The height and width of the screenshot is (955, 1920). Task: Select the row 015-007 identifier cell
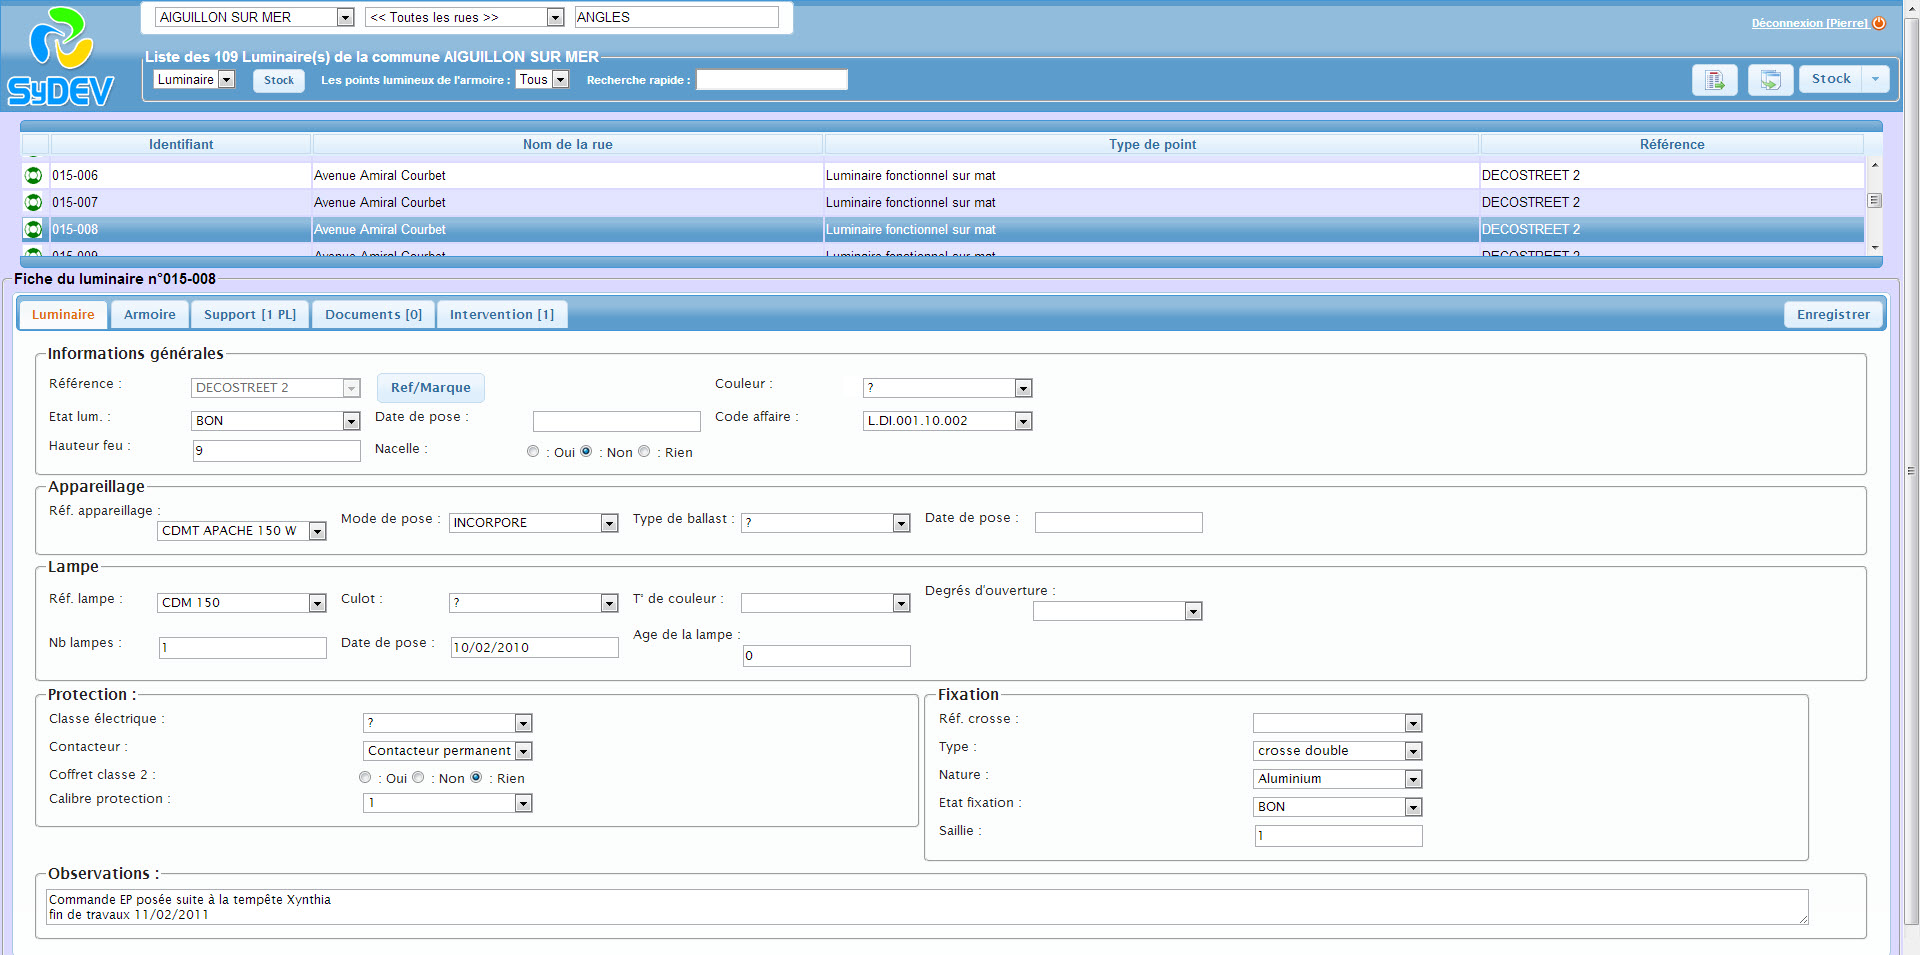180,202
